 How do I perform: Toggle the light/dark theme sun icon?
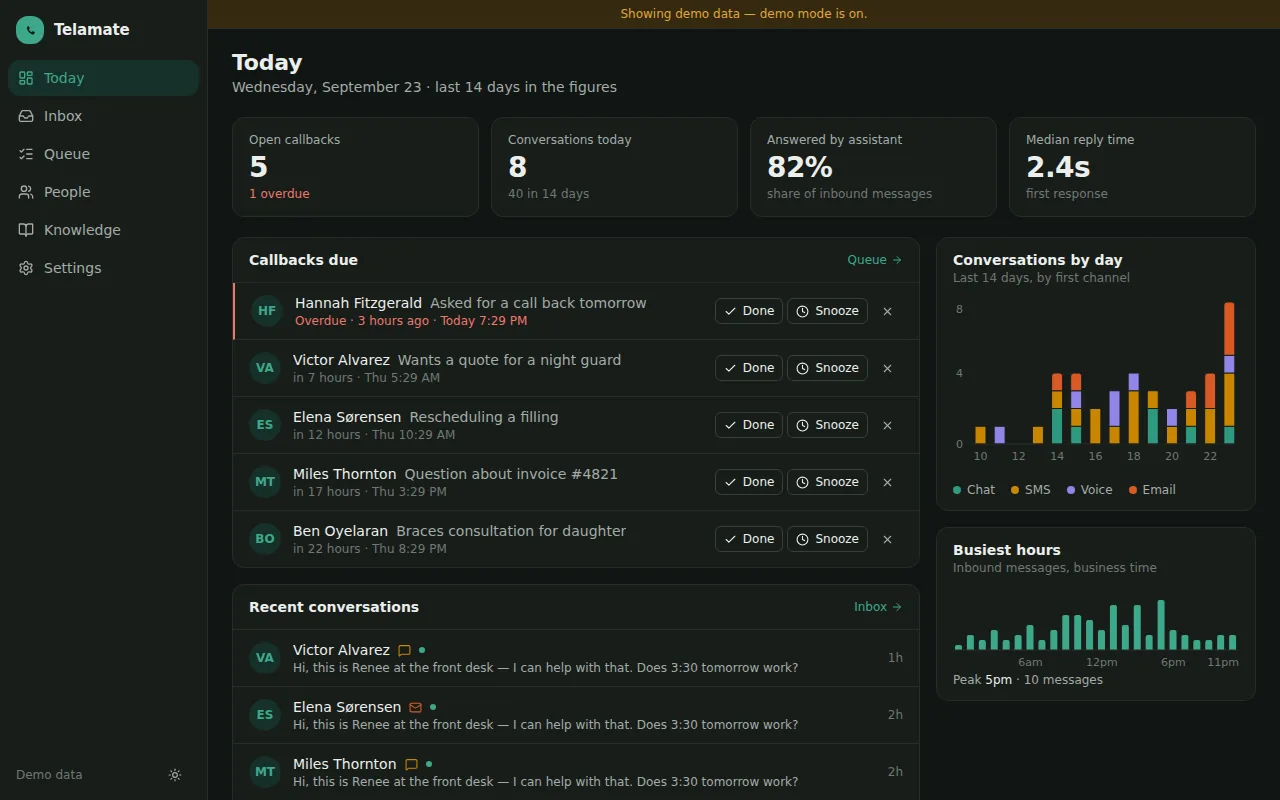[175, 775]
